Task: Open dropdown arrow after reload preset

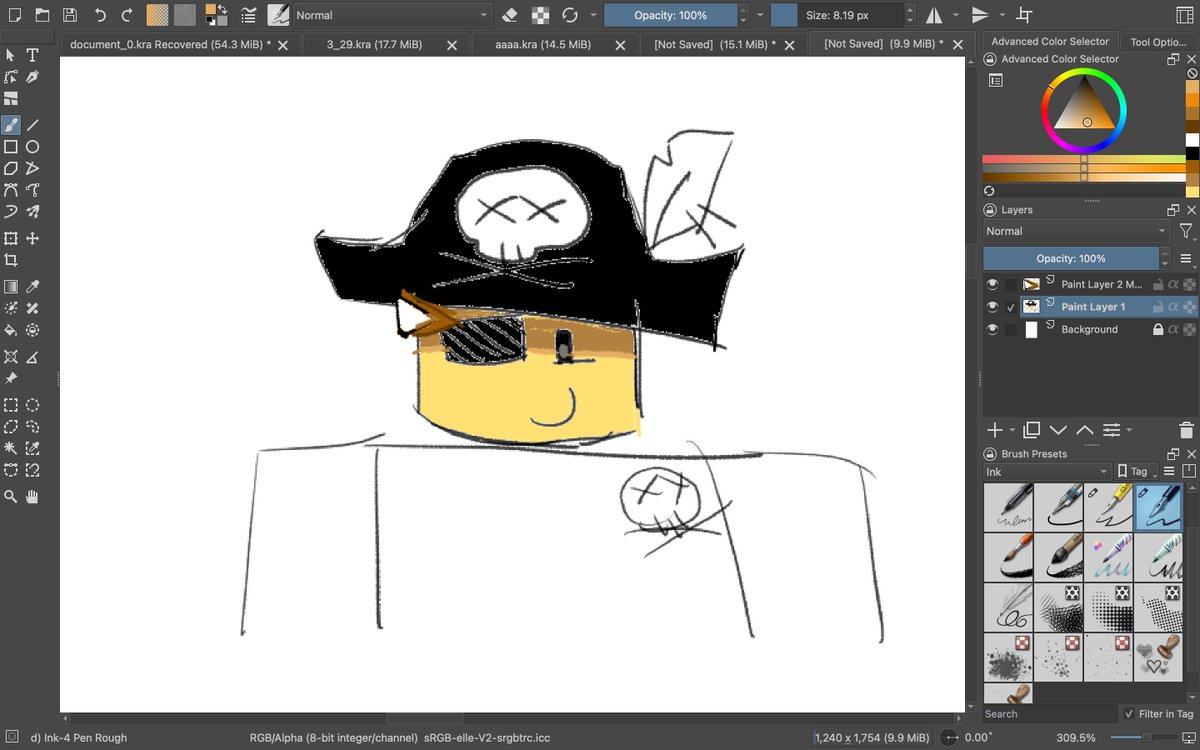Action: pos(593,15)
